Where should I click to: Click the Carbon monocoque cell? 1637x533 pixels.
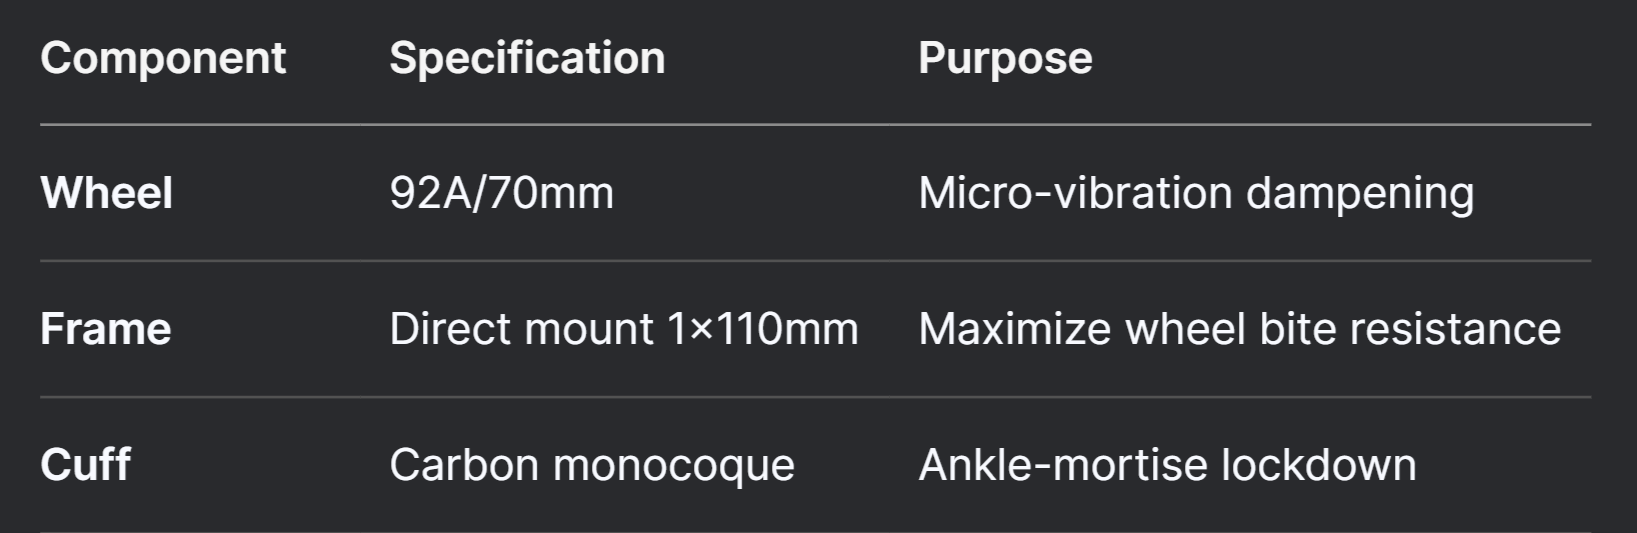(592, 466)
